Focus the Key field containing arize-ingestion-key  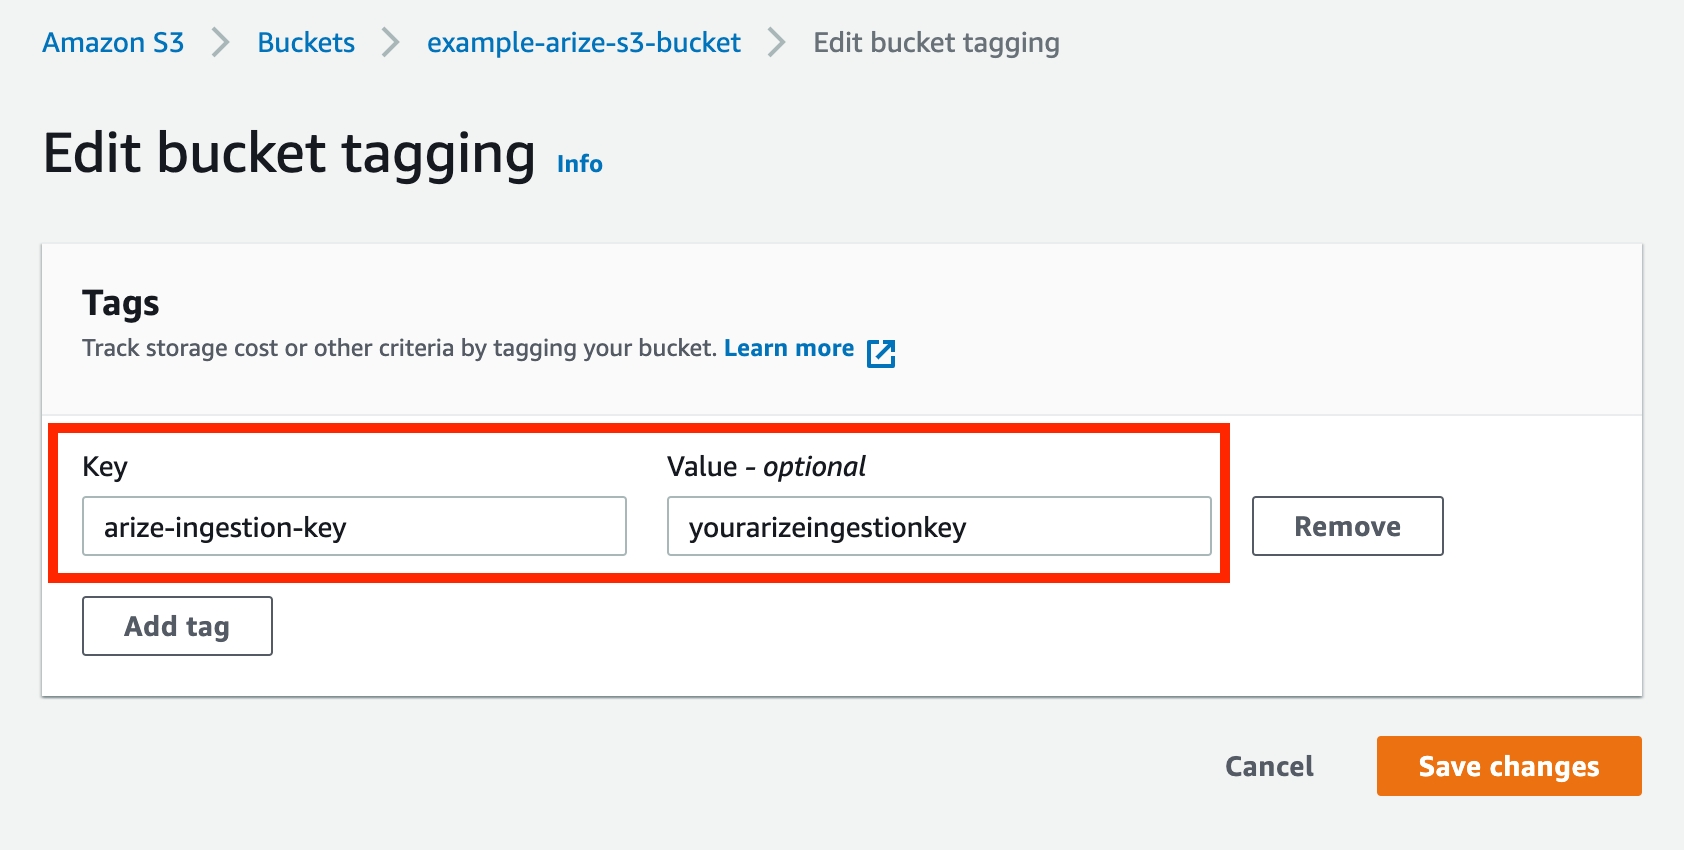354,526
